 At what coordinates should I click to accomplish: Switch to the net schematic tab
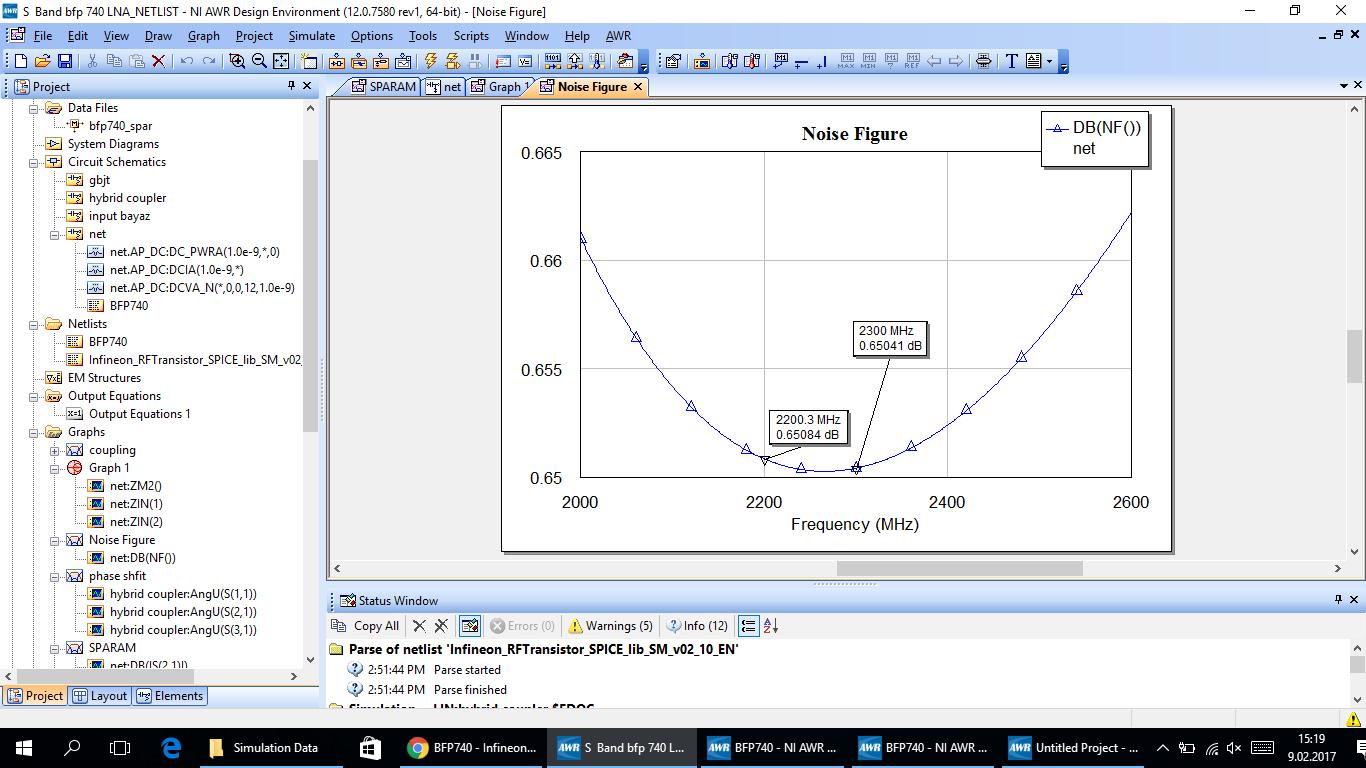click(444, 87)
